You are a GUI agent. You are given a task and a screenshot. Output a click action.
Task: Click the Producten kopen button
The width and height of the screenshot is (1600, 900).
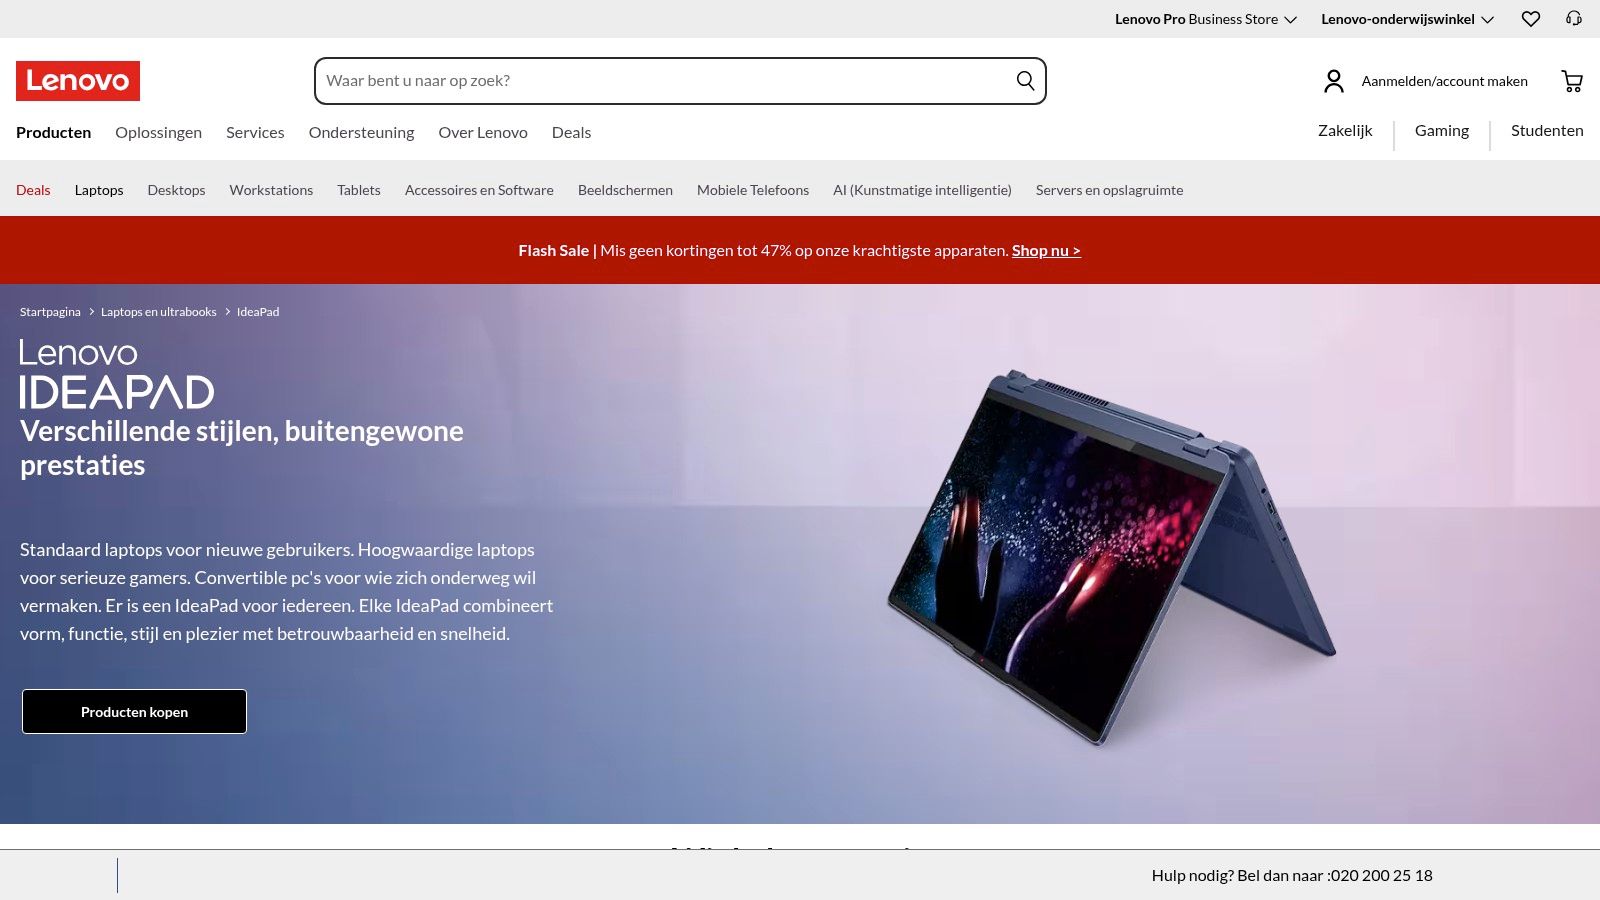click(134, 711)
